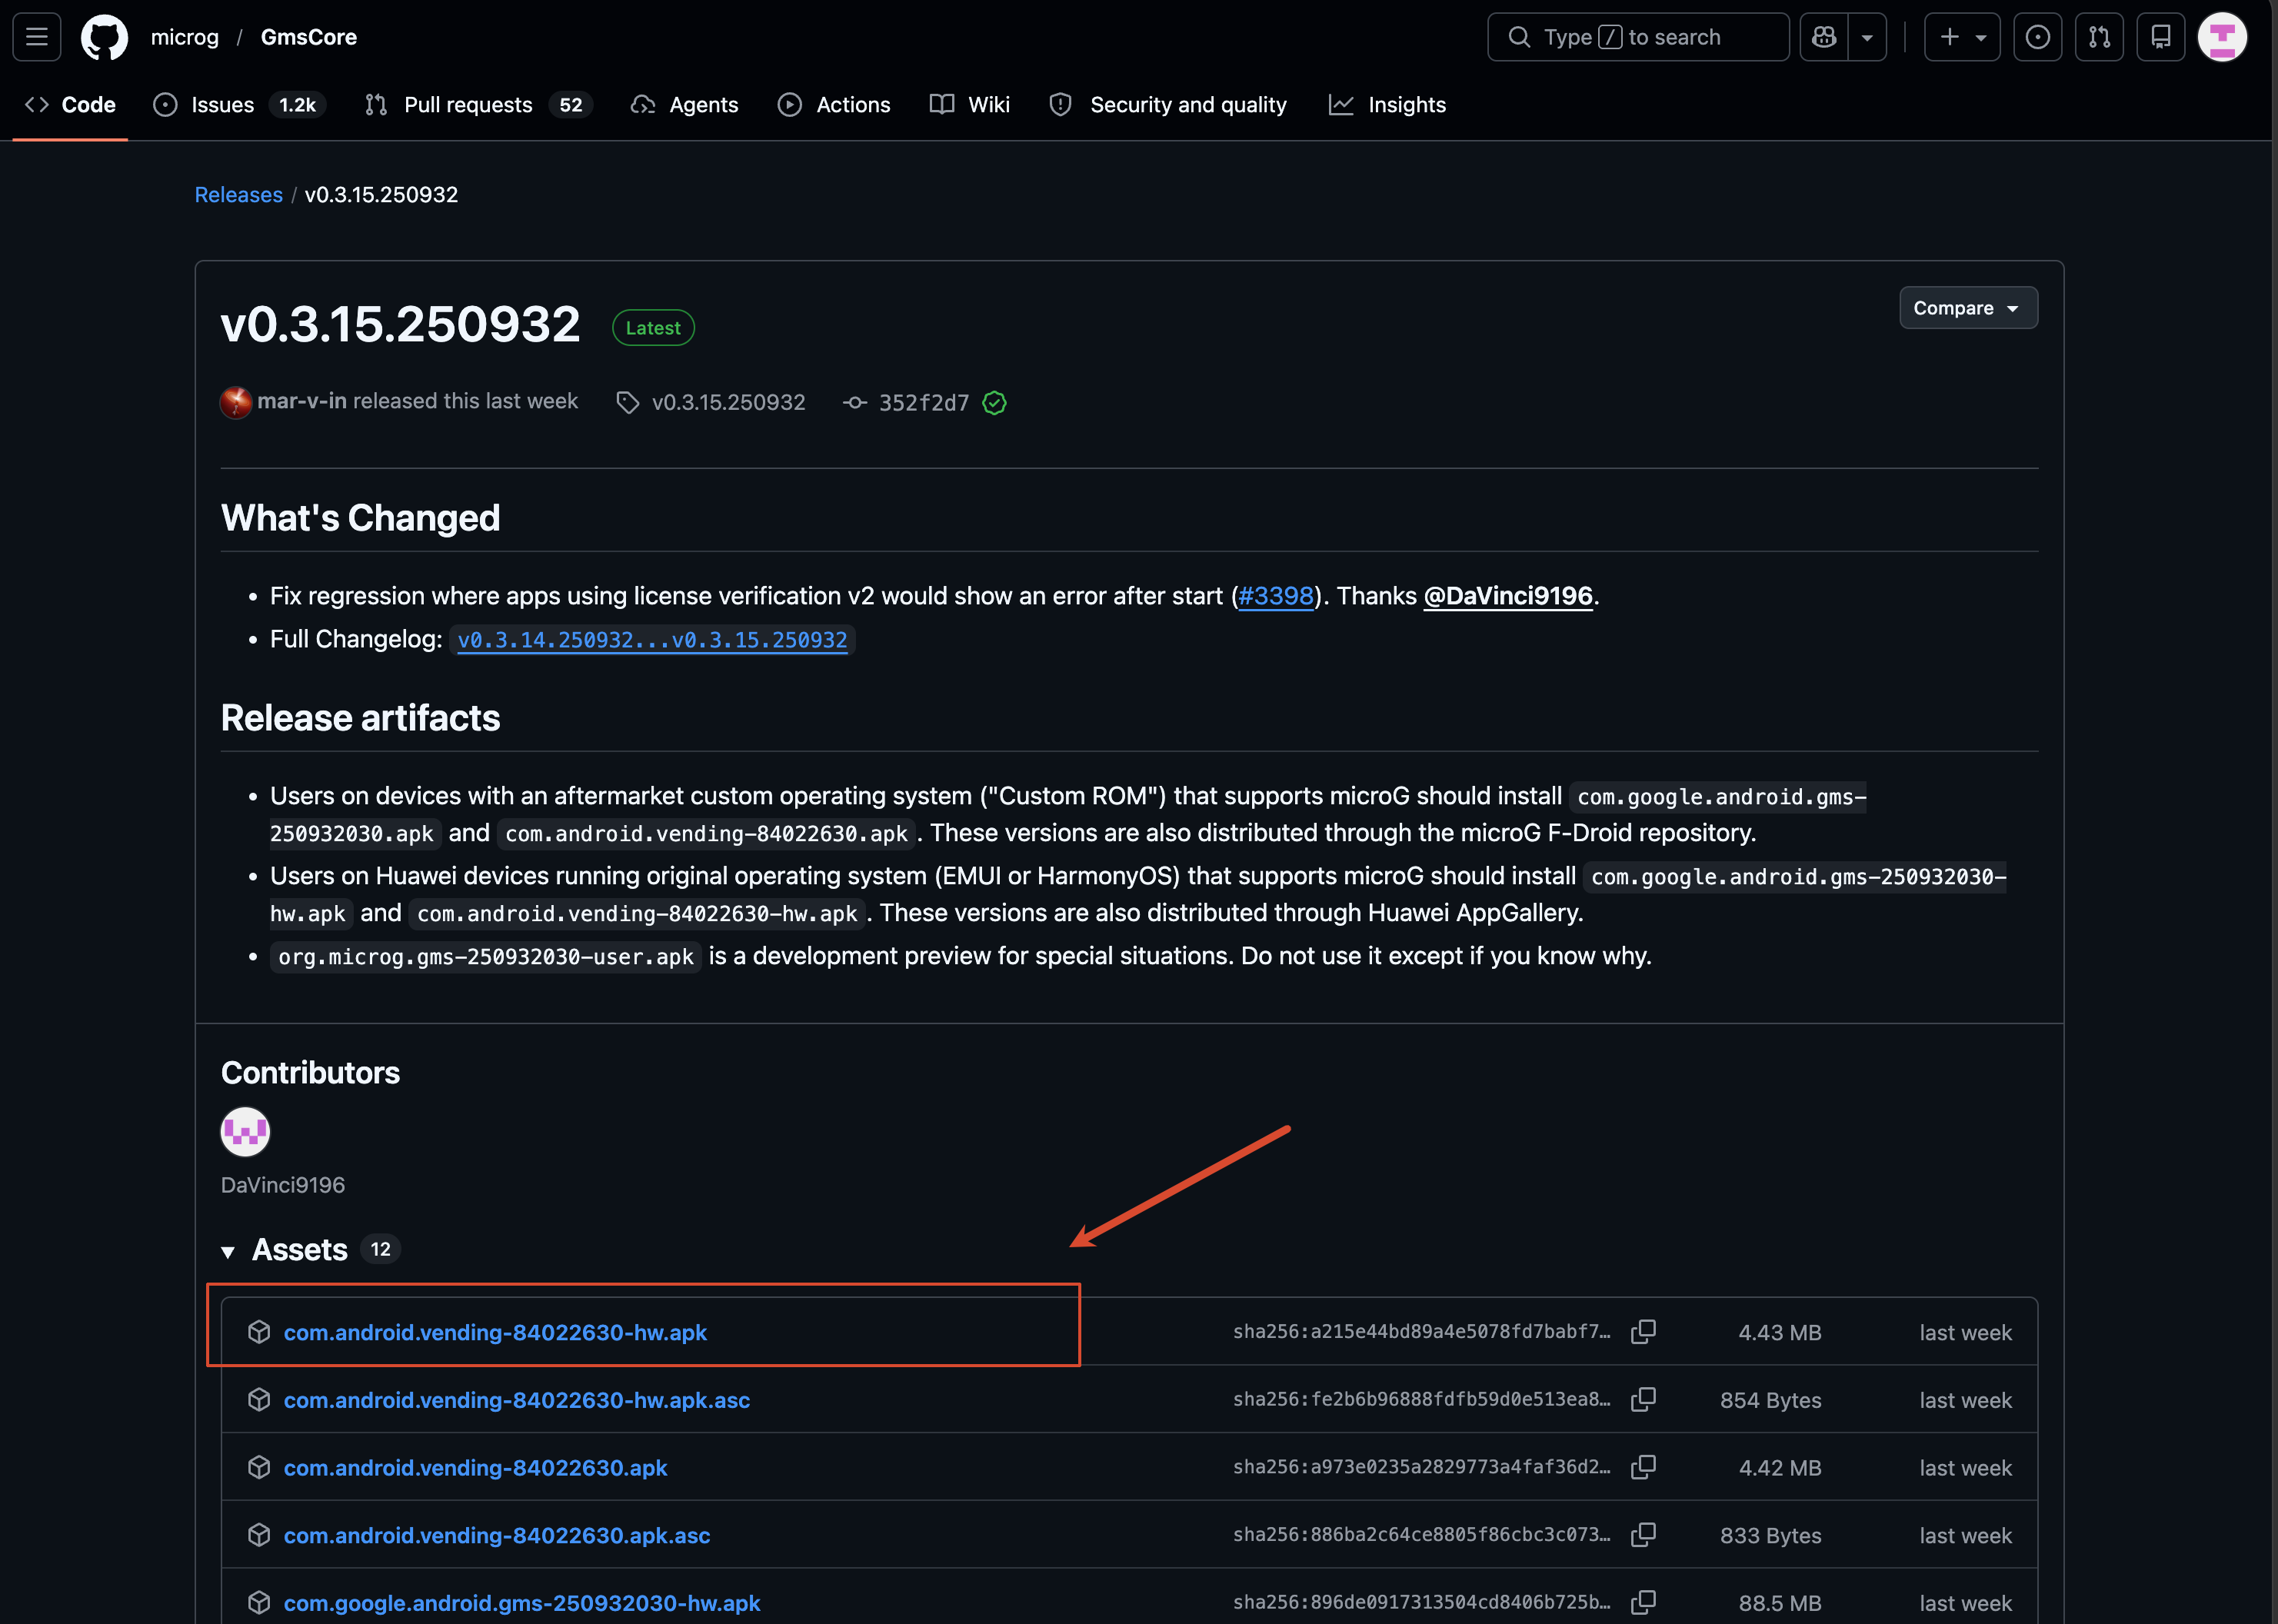
Task: Open the user profile avatar menu
Action: click(2222, 37)
